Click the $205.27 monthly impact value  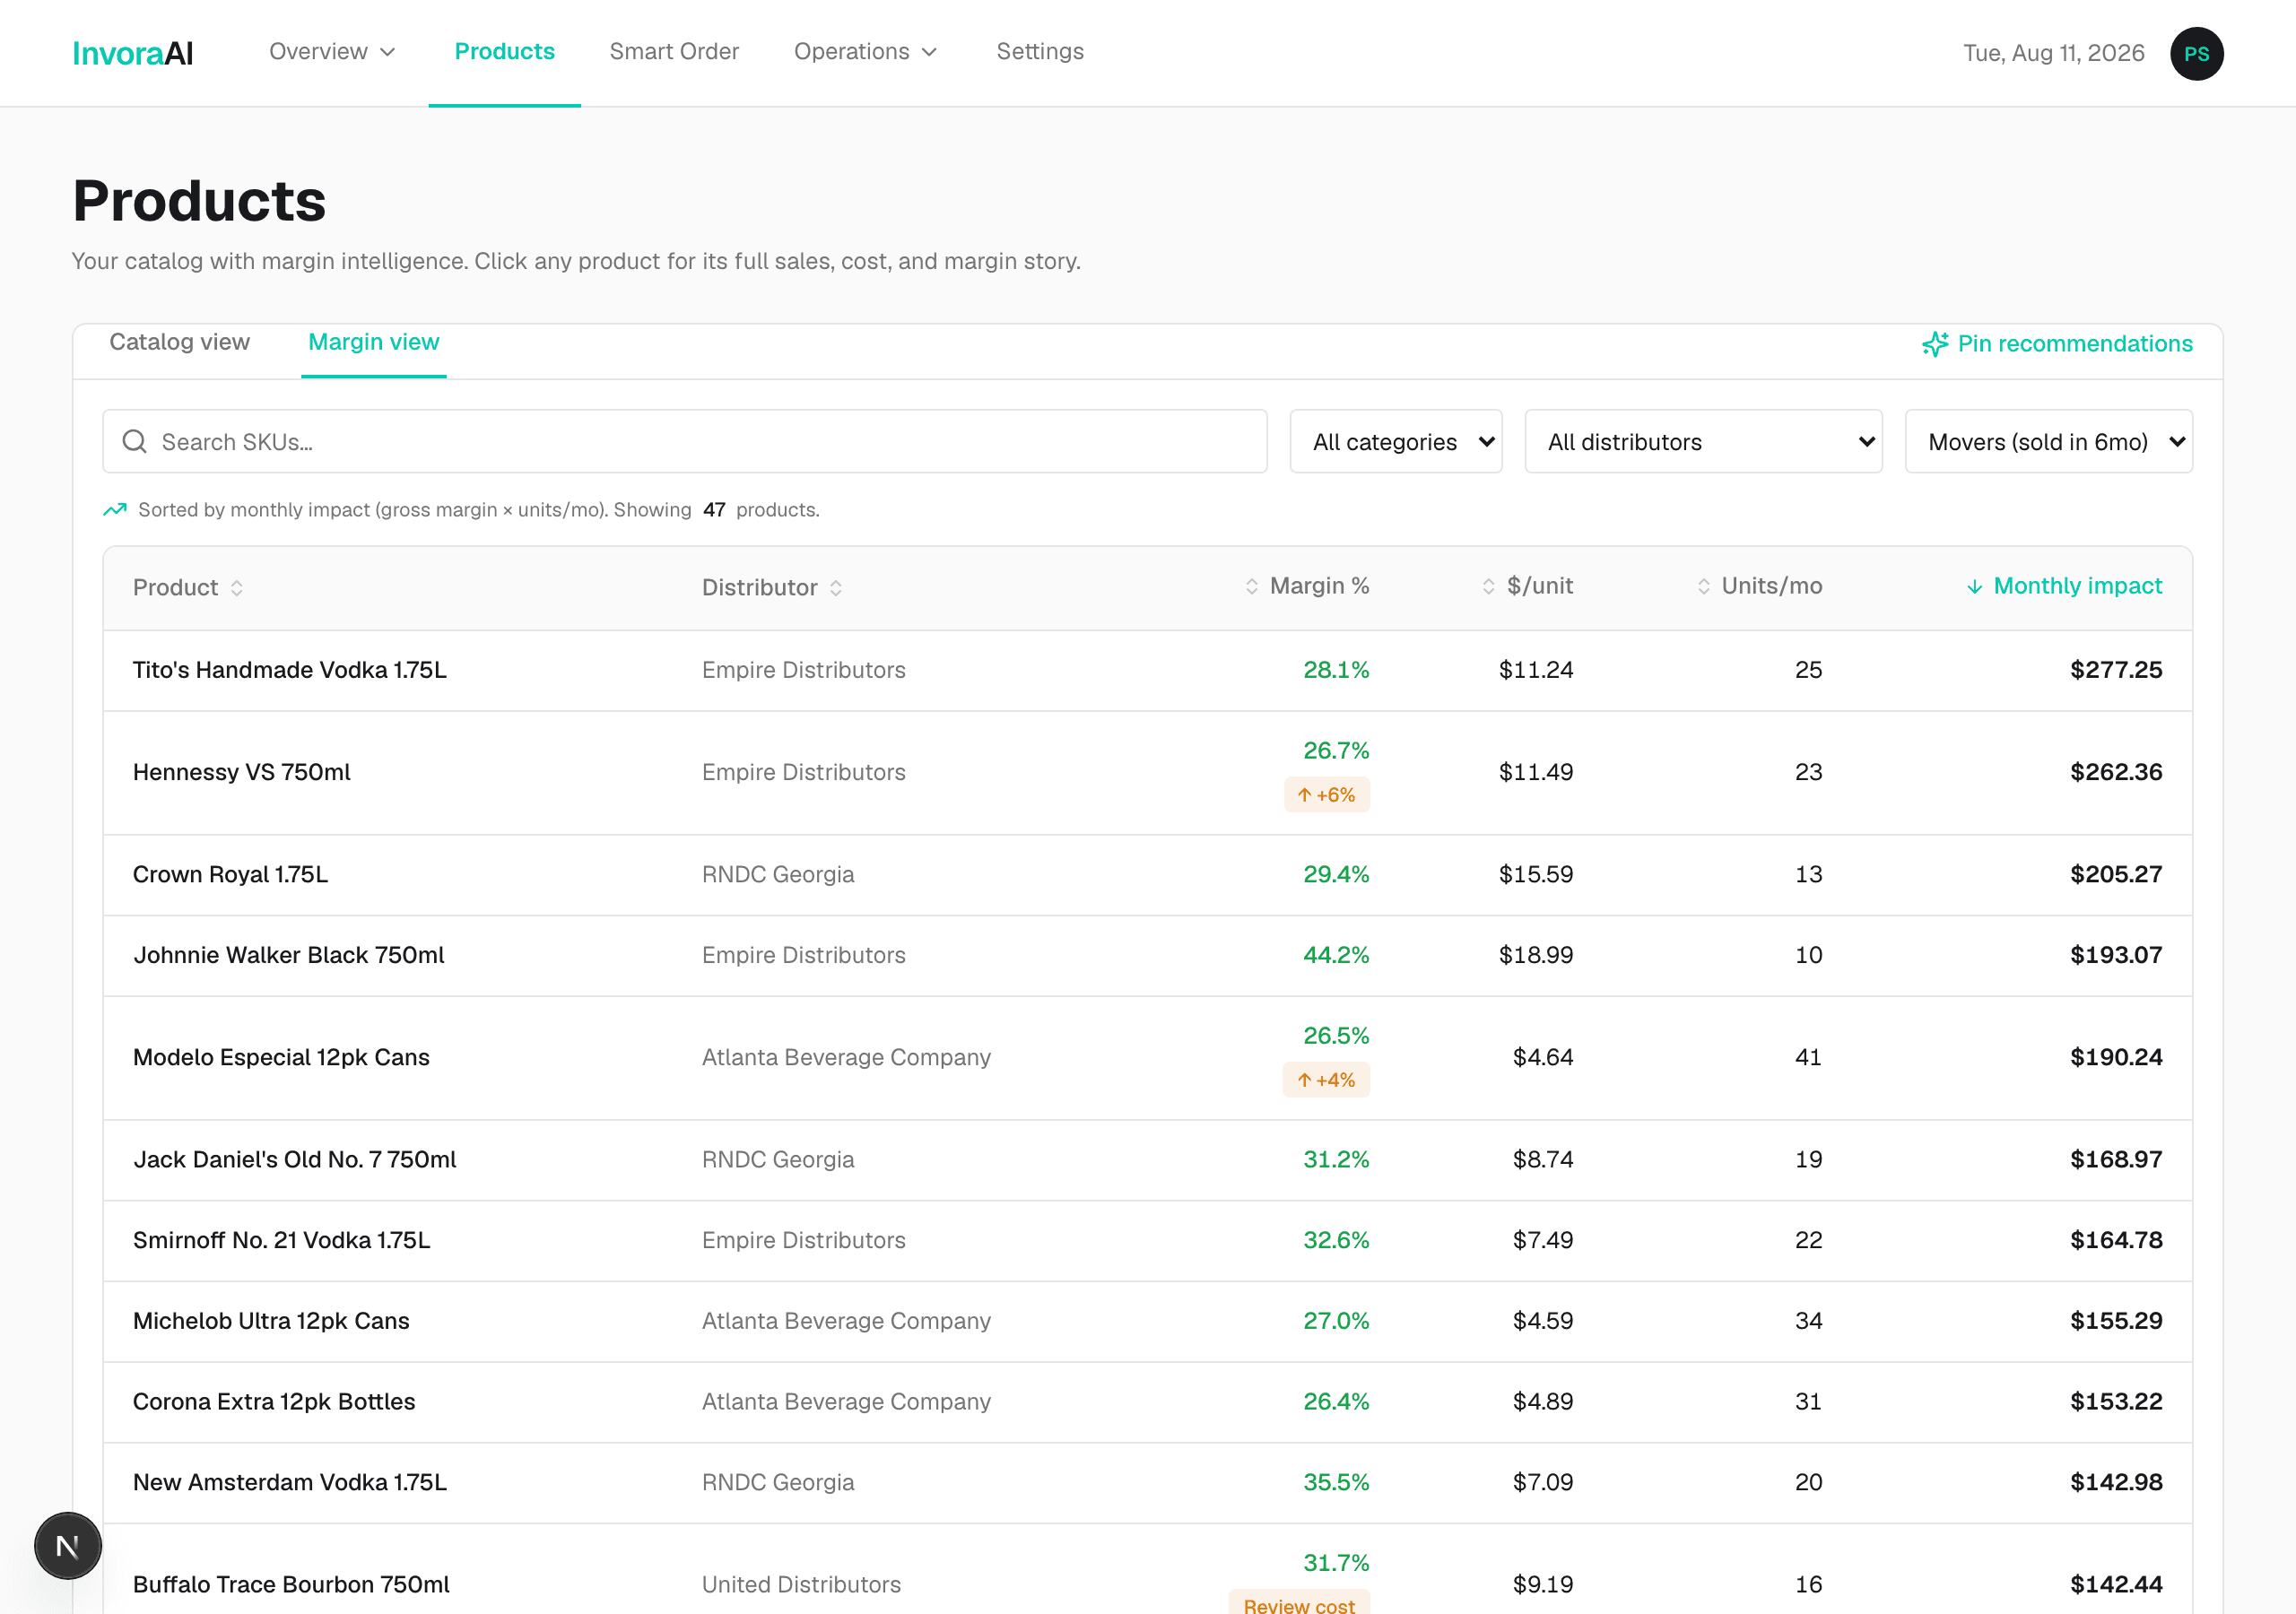click(x=2116, y=874)
